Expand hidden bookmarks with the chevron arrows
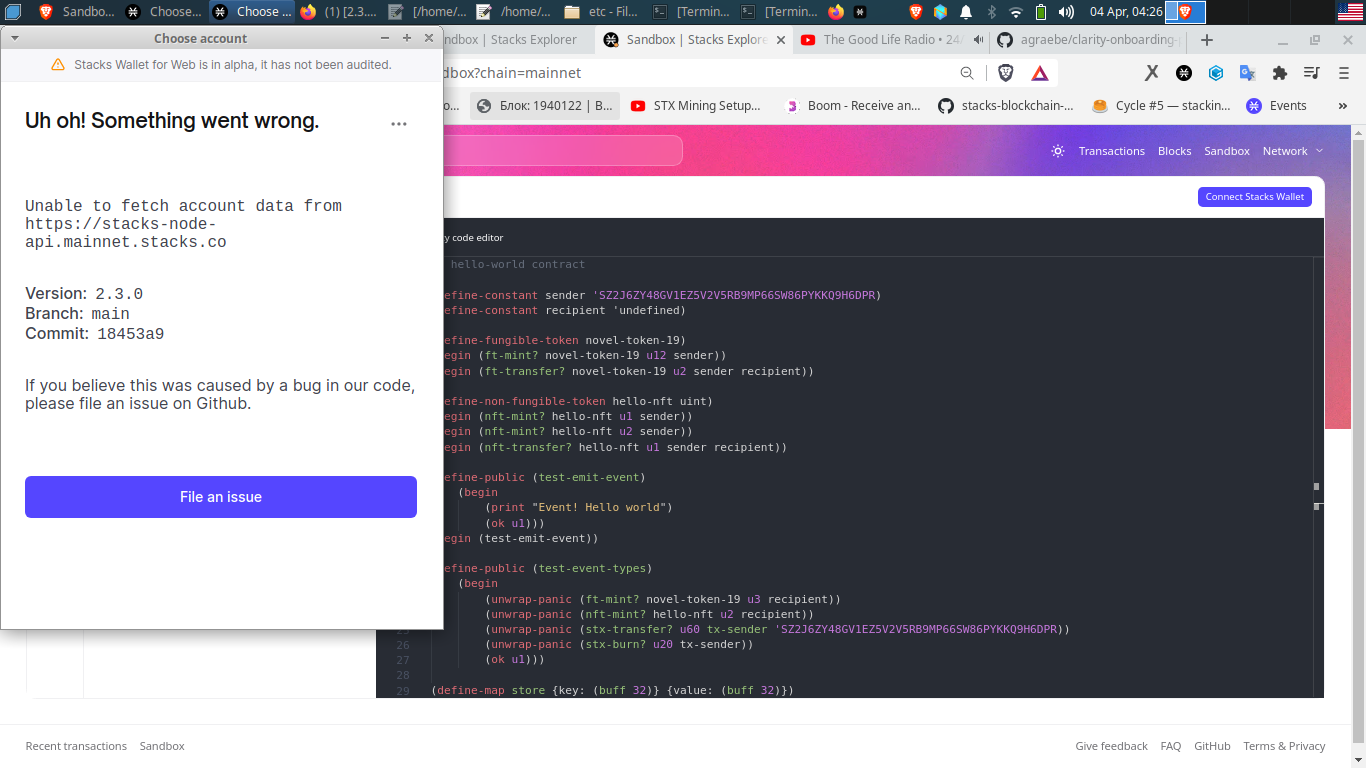The width and height of the screenshot is (1366, 768). coord(1341,105)
